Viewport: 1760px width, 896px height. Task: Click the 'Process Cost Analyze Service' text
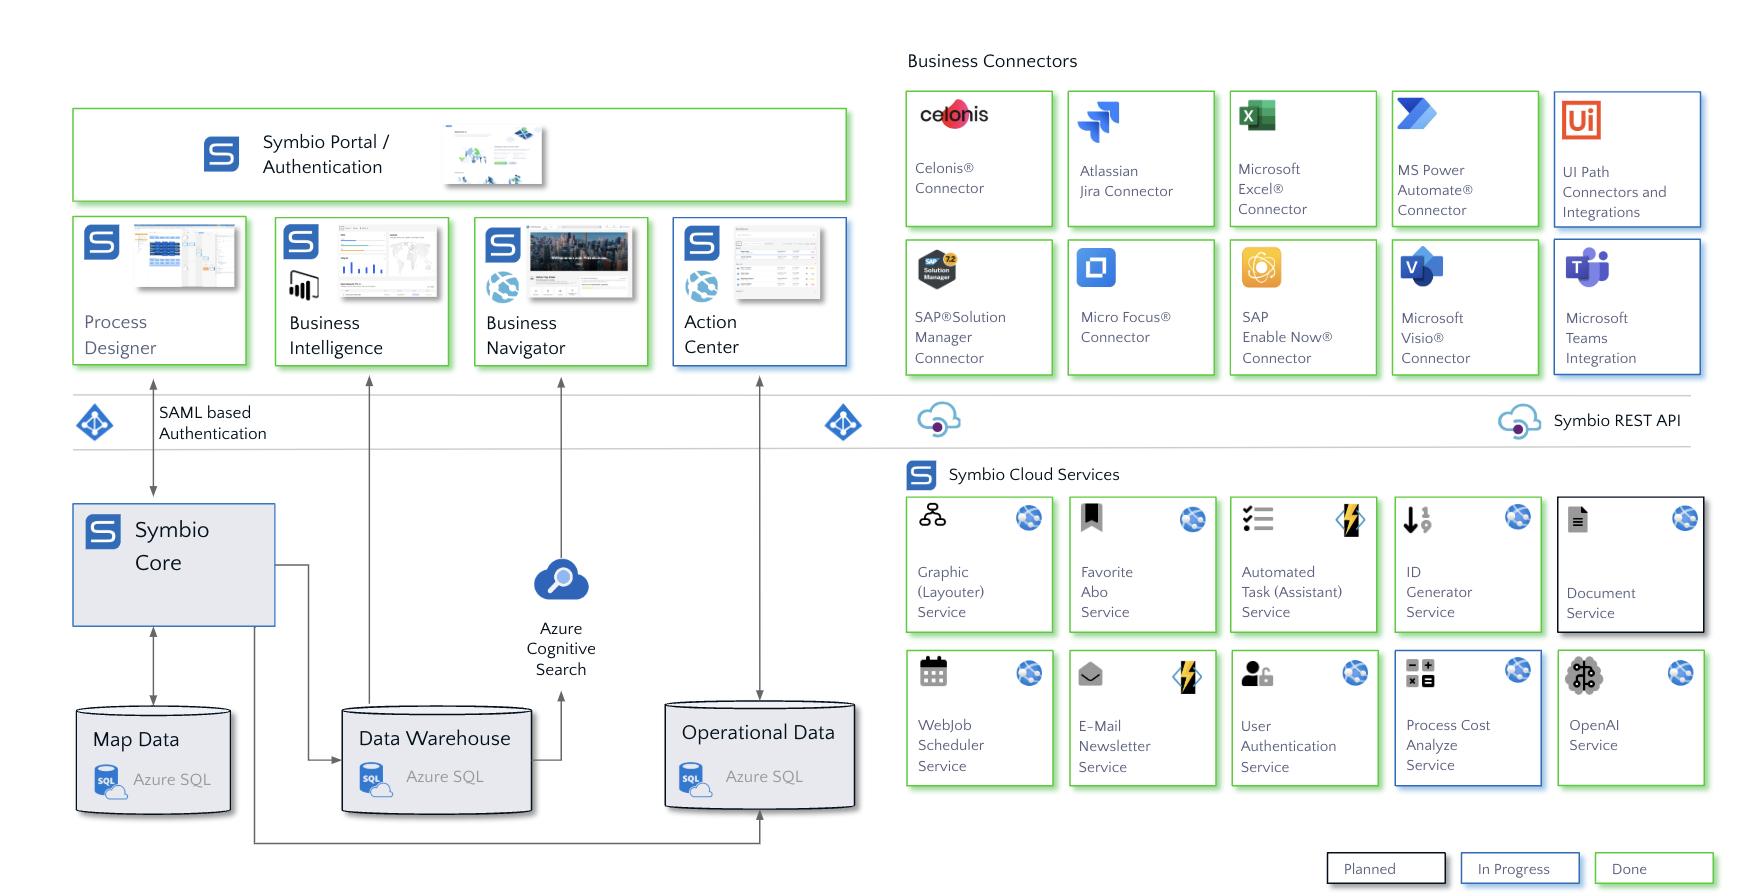1448,745
